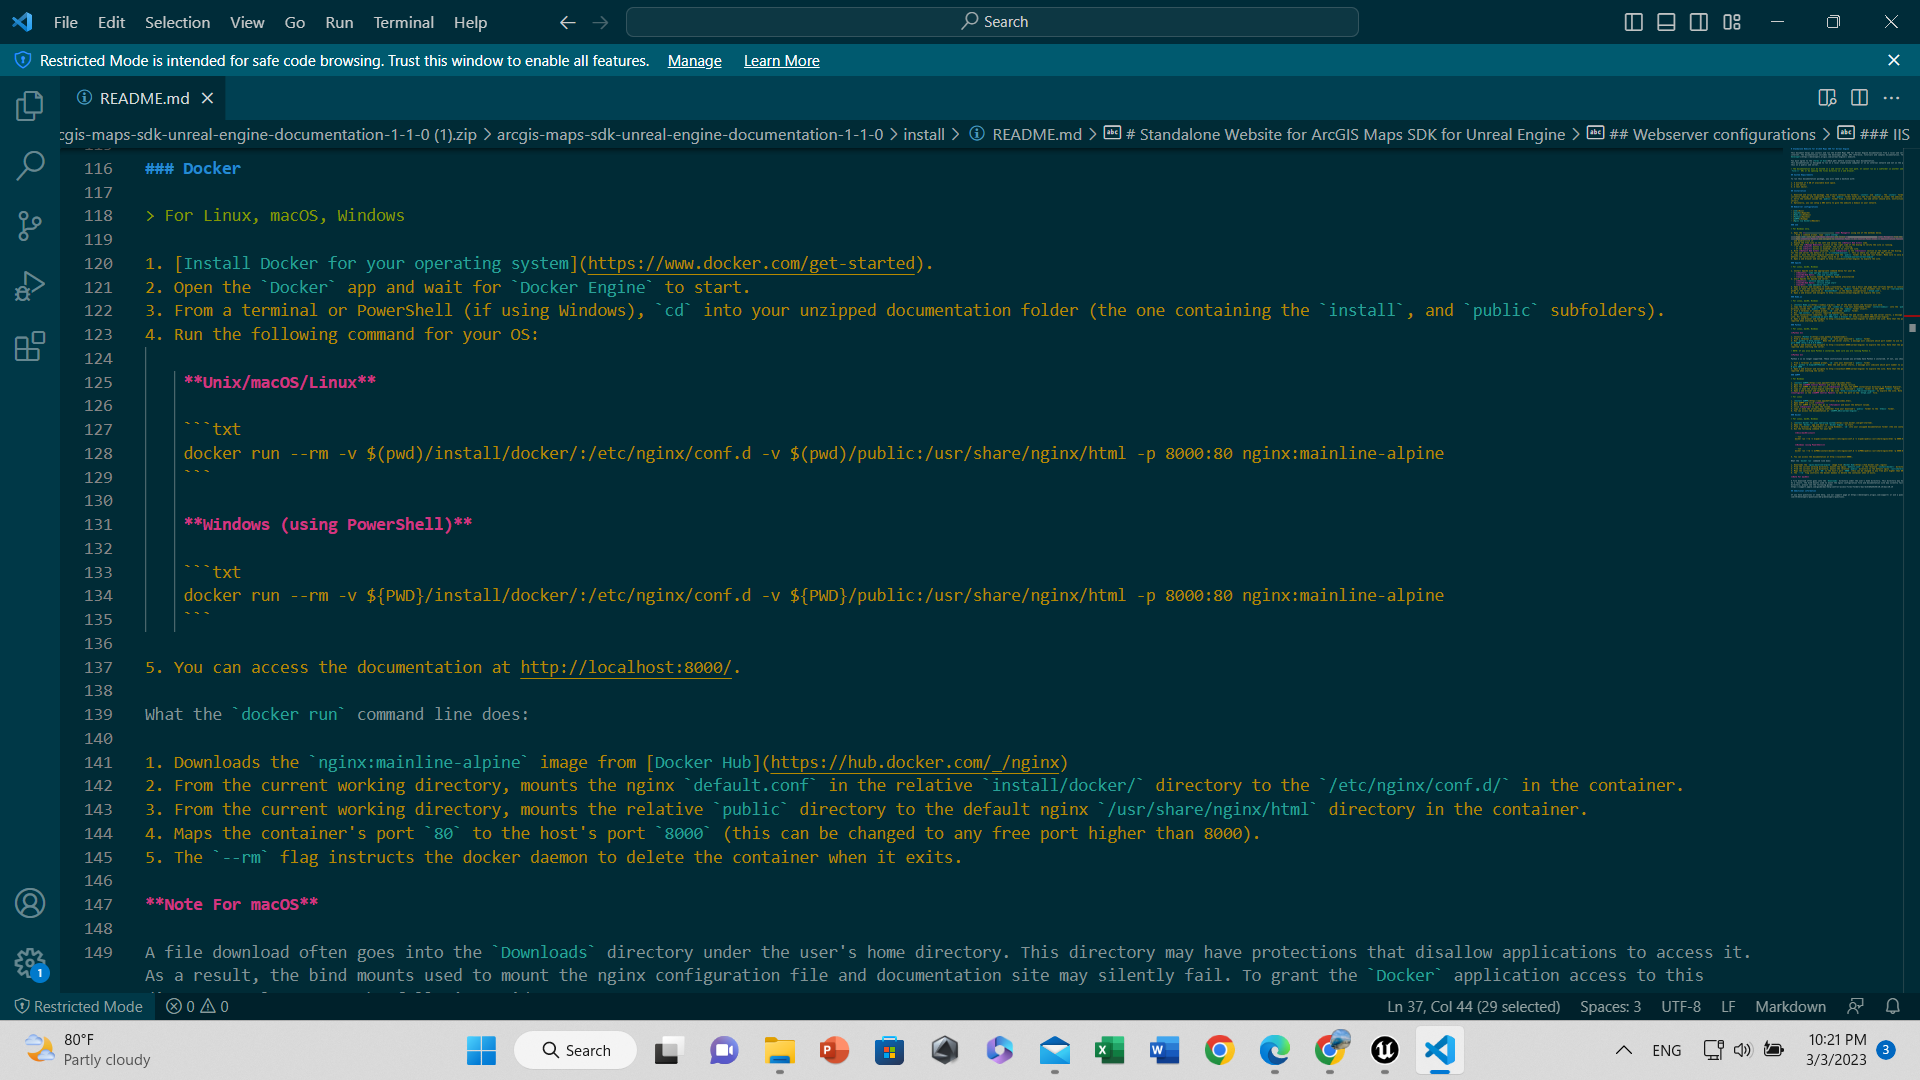This screenshot has height=1080, width=1920.
Task: Toggle the primary side bar layout icon
Action: 1634,22
